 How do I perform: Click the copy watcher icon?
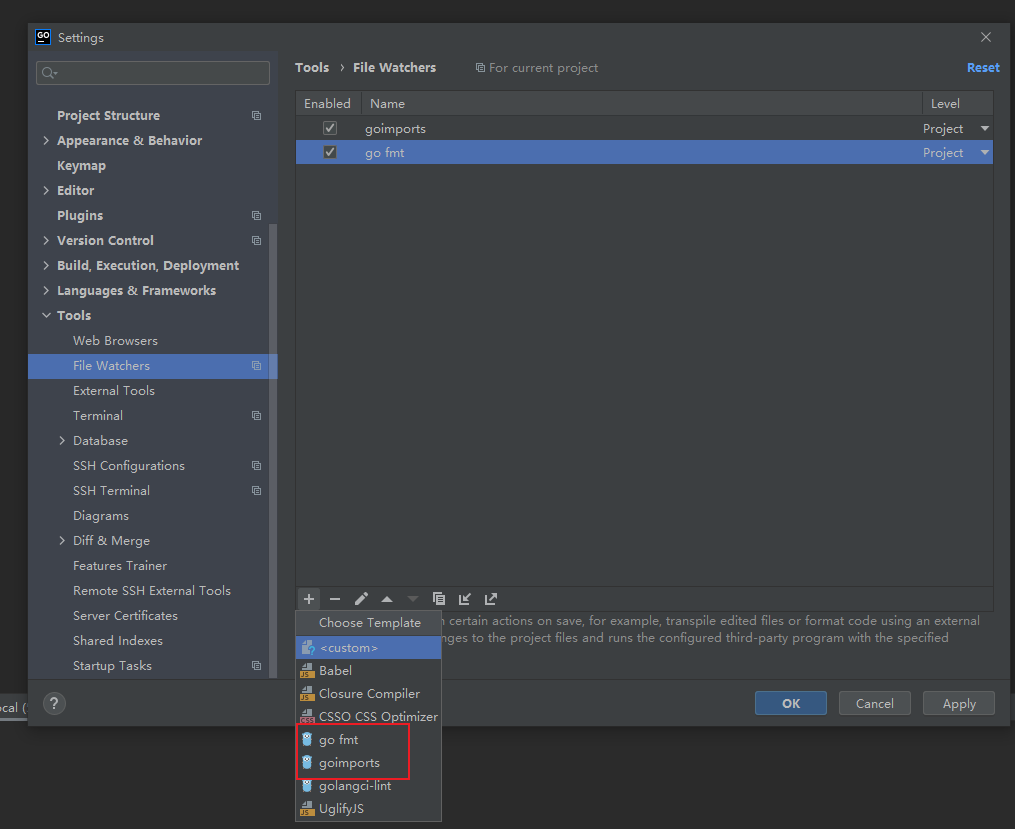pos(439,599)
